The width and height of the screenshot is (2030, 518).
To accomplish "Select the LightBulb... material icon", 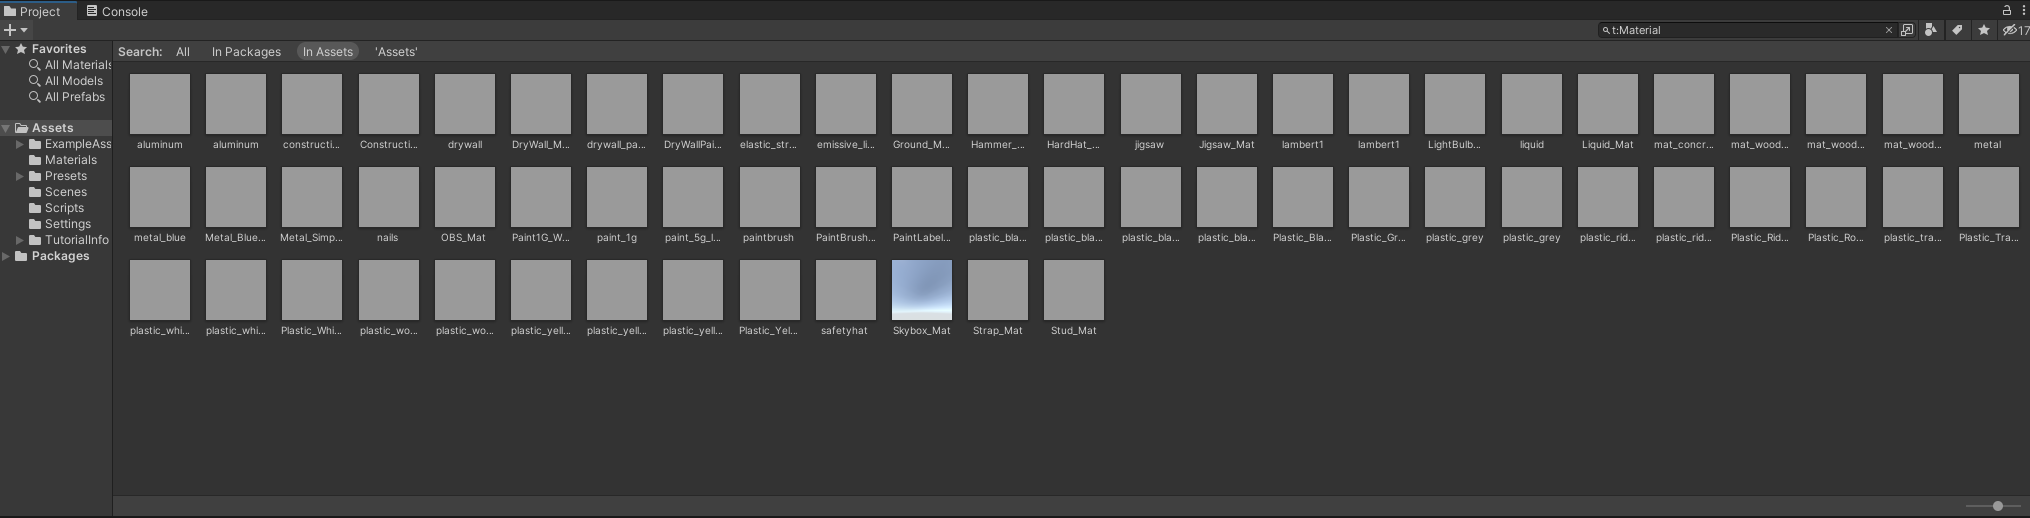I will click(x=1455, y=105).
